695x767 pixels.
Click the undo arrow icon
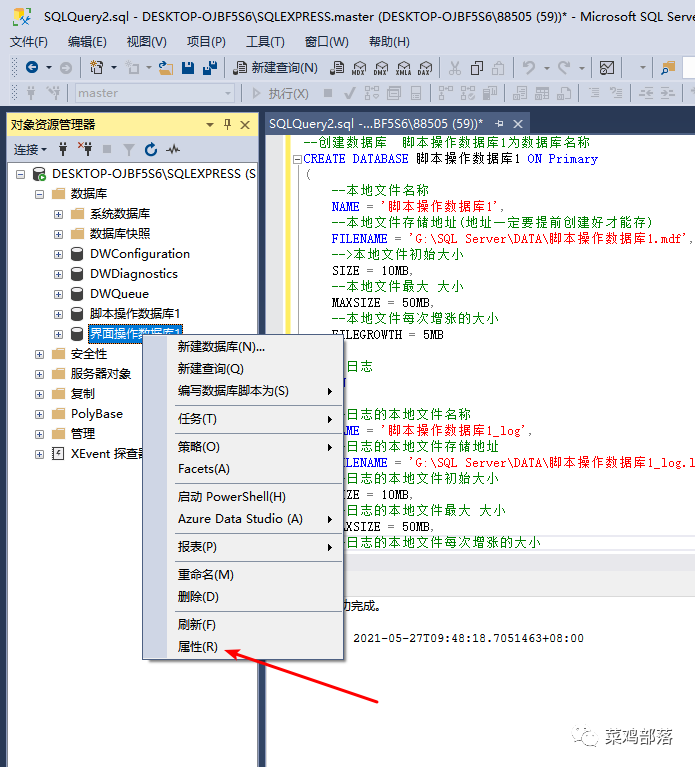point(529,68)
